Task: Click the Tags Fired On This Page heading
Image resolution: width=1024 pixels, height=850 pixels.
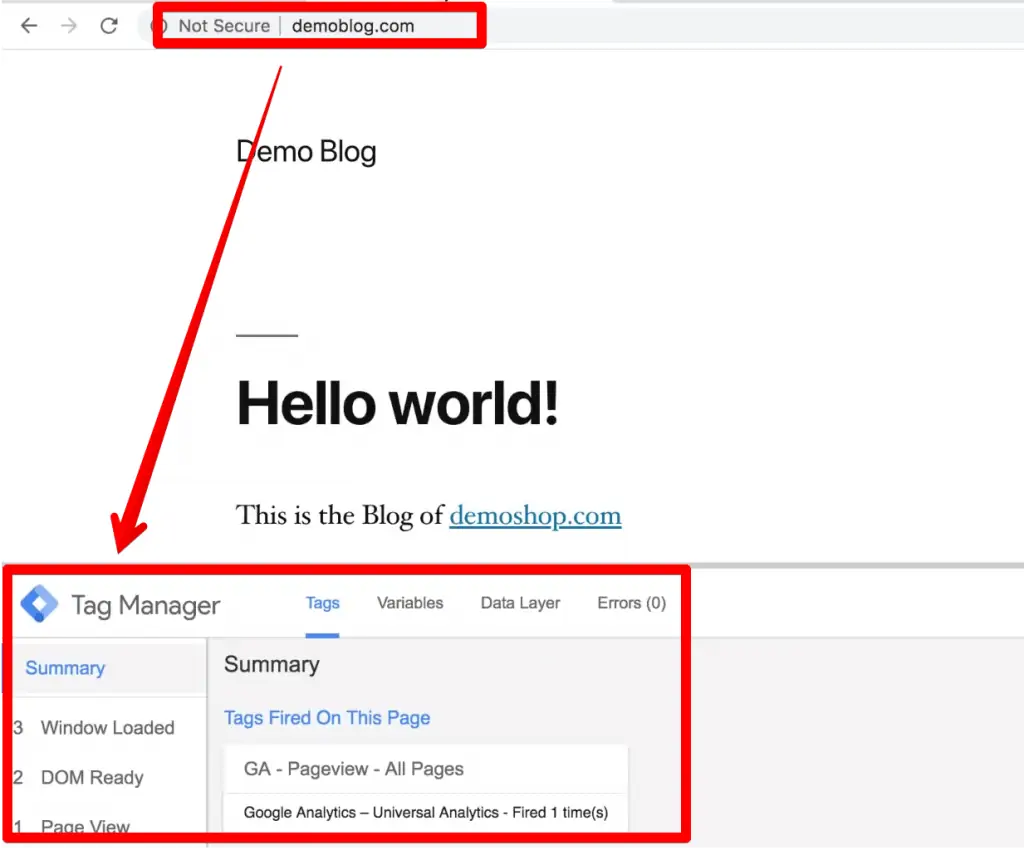Action: click(x=327, y=718)
